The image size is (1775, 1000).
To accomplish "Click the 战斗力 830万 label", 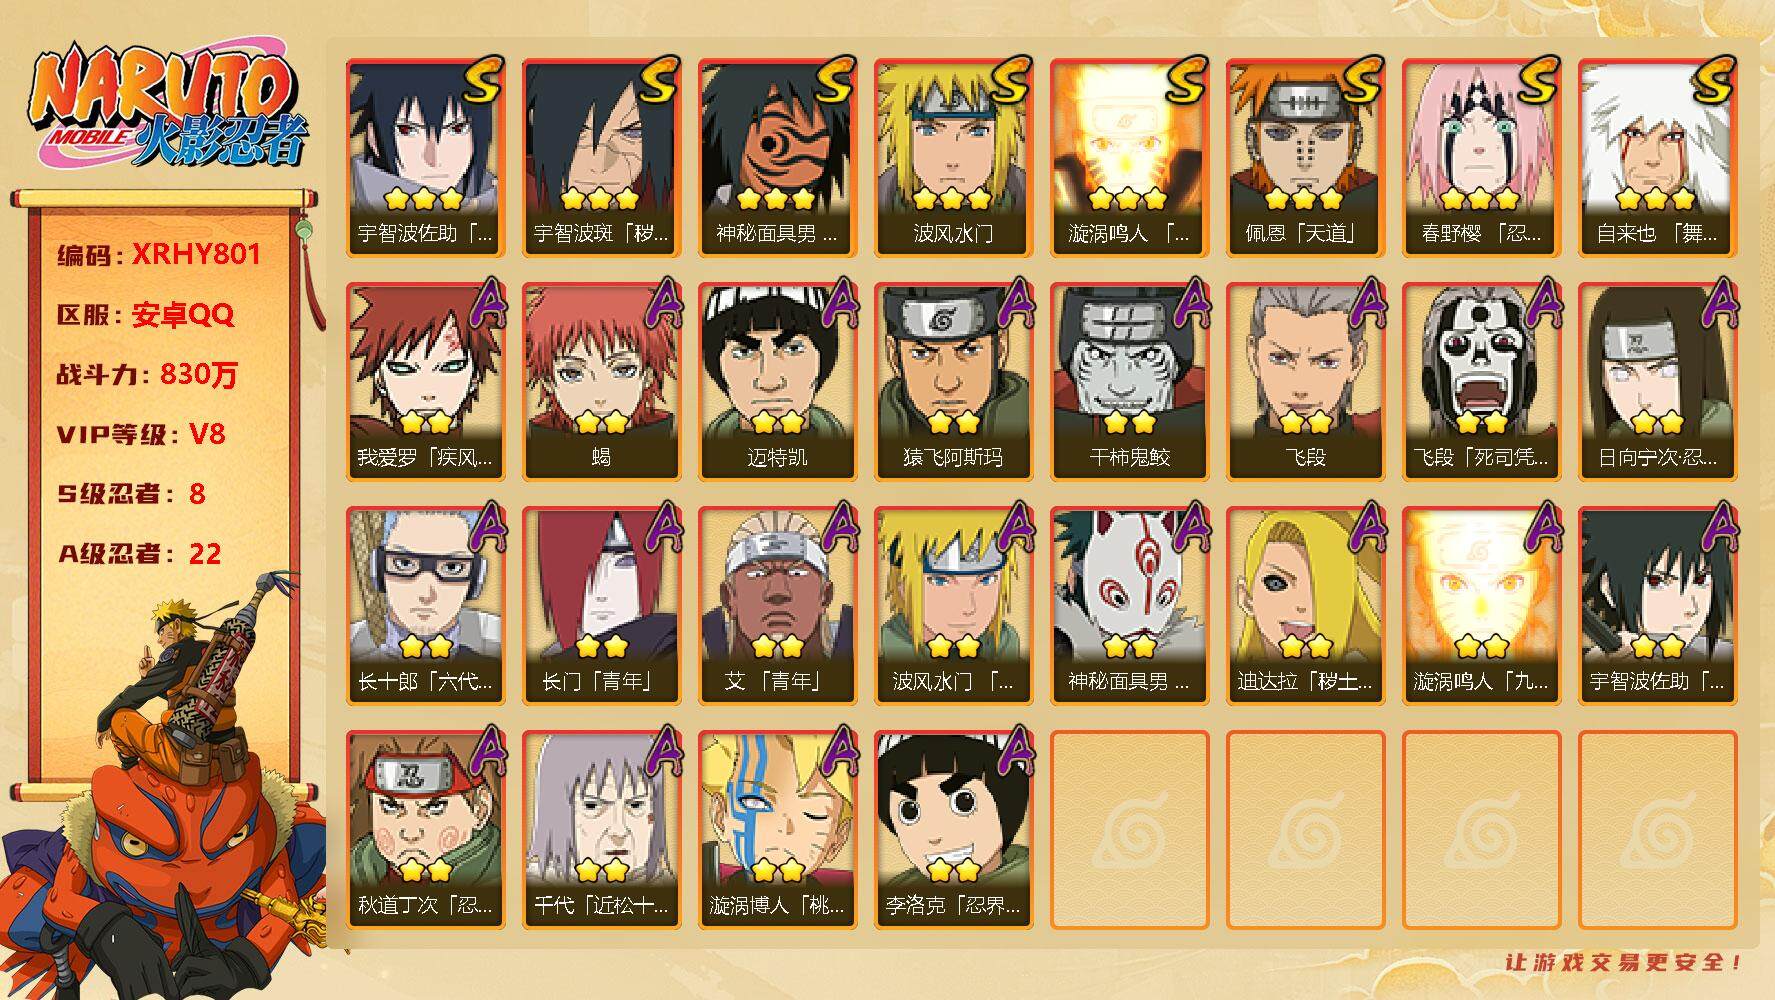I will [148, 375].
